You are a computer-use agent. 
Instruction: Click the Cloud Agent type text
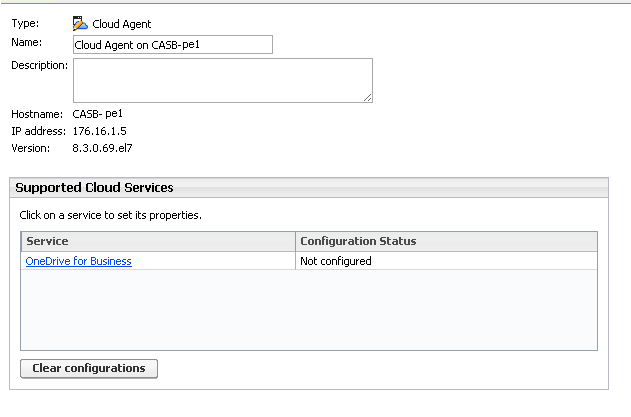click(122, 24)
